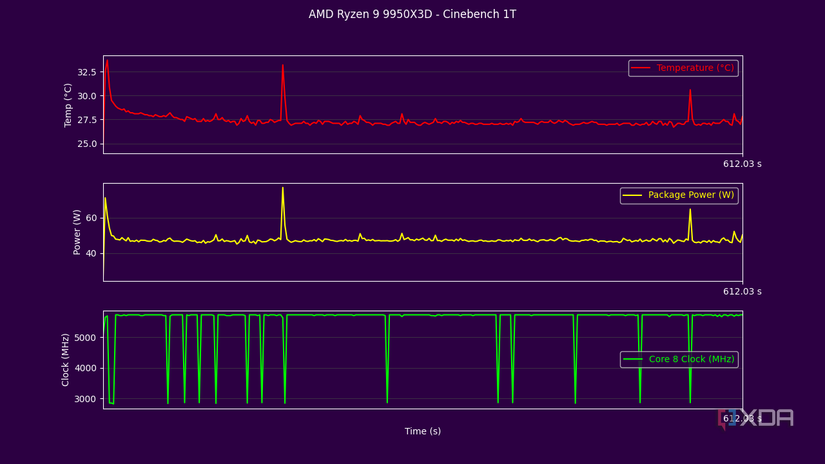Image resolution: width=825 pixels, height=464 pixels.
Task: Click the Time (s) axis label
Action: 422,431
